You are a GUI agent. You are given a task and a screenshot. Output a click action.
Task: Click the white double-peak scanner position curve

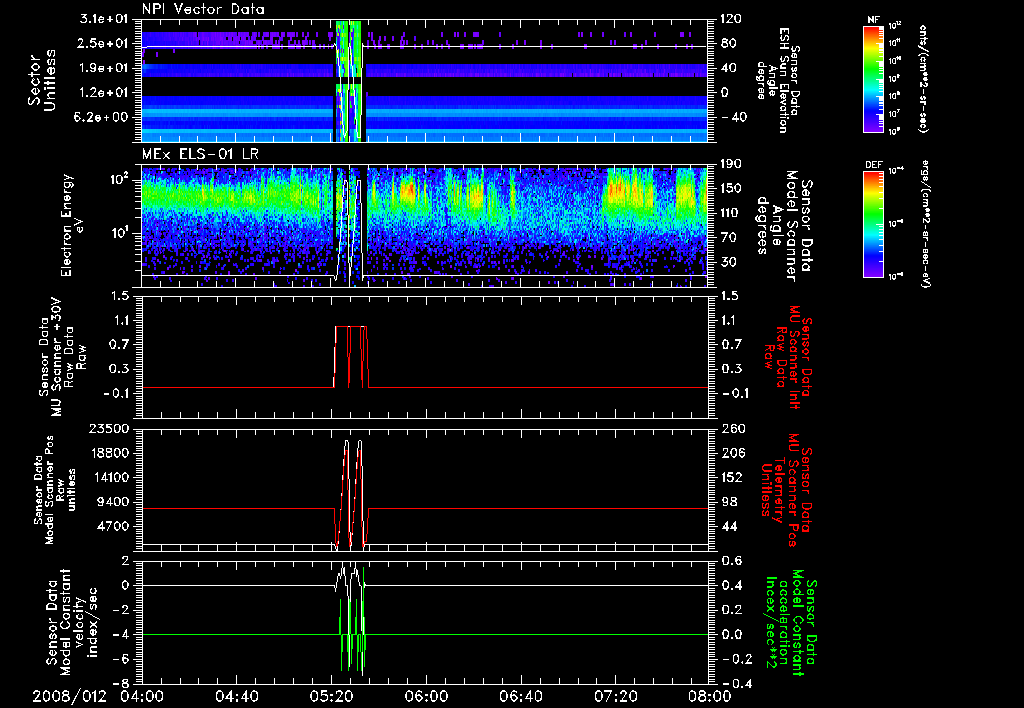pyautogui.click(x=349, y=494)
